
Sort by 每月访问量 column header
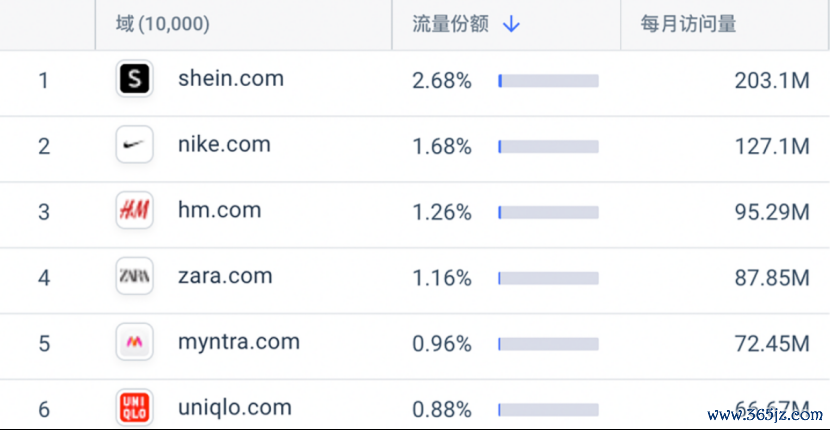(688, 24)
